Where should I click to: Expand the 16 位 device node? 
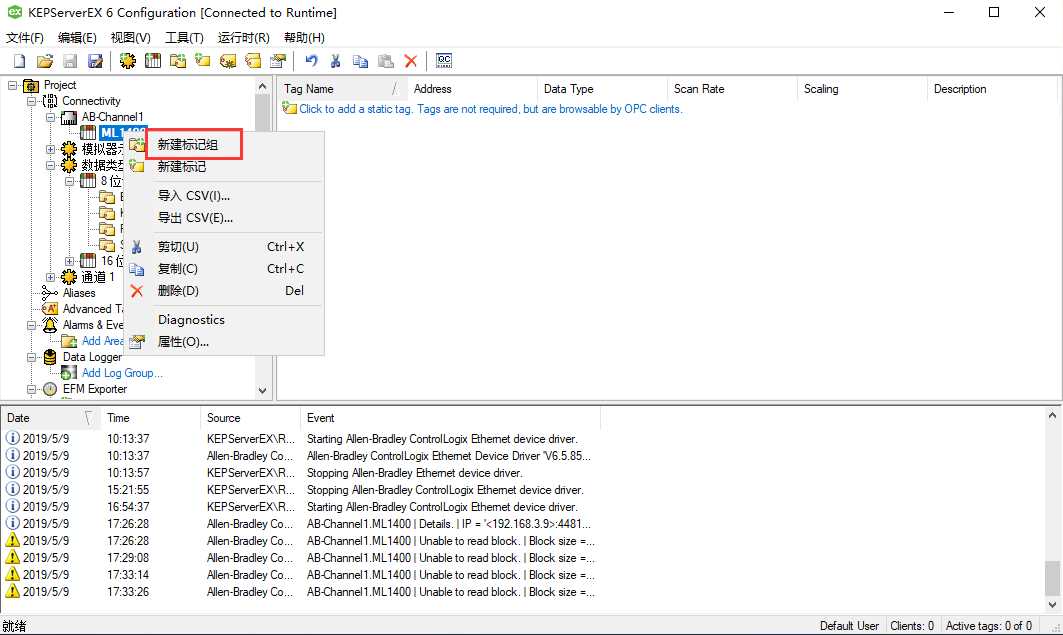[69, 261]
